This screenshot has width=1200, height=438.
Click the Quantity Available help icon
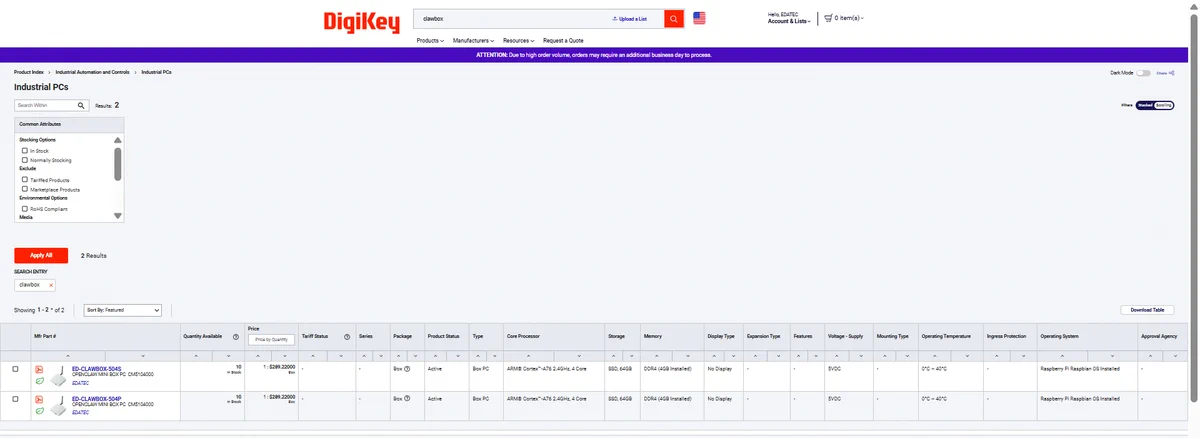[x=235, y=337]
